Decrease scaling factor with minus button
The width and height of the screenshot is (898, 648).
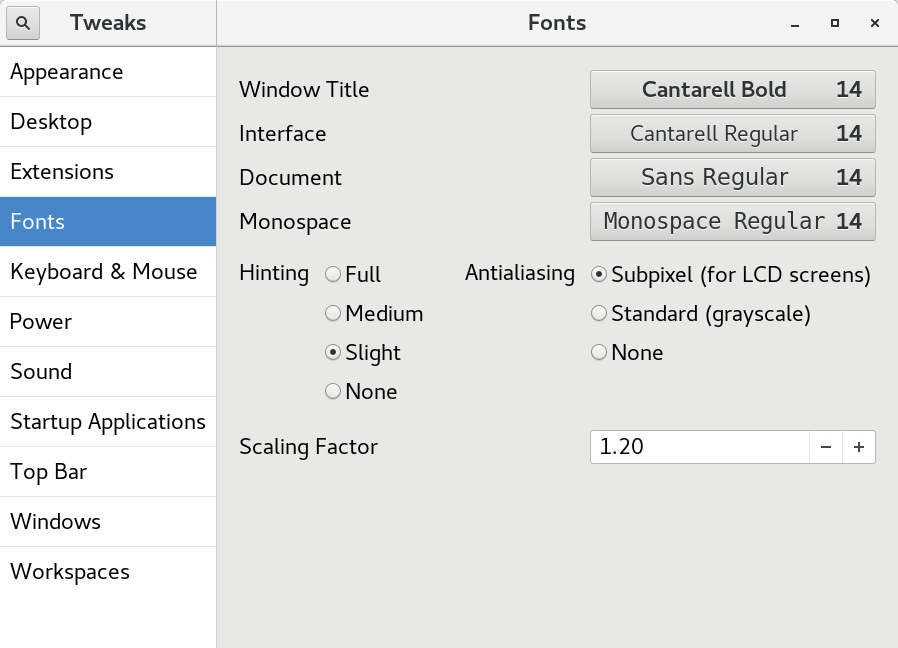pyautogui.click(x=826, y=447)
